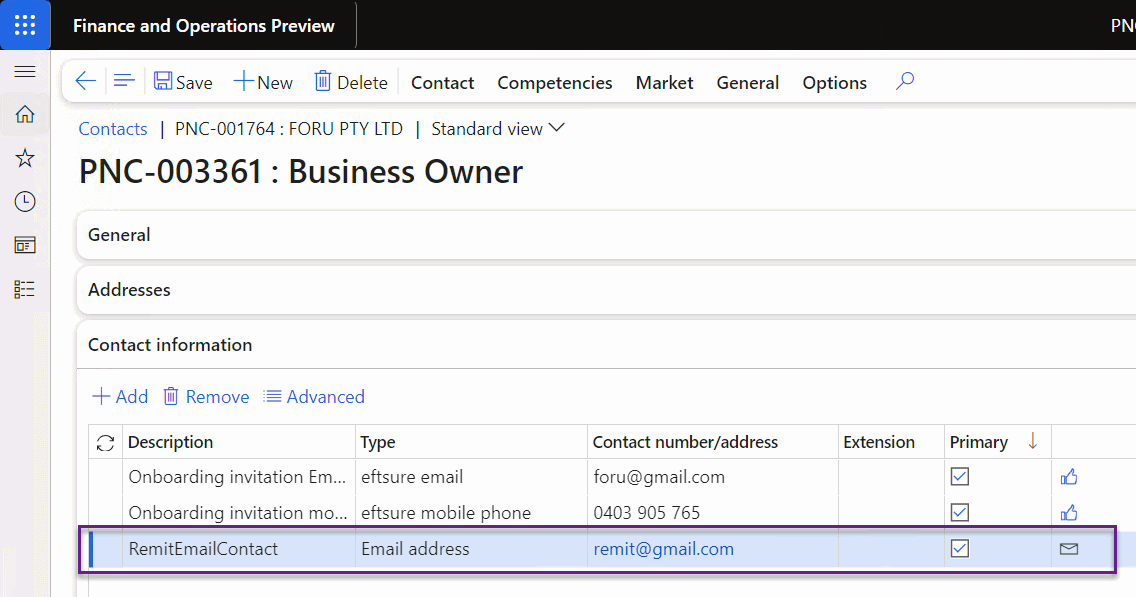Expand the General fasttab section
The height and width of the screenshot is (597, 1136).
[x=606, y=235]
